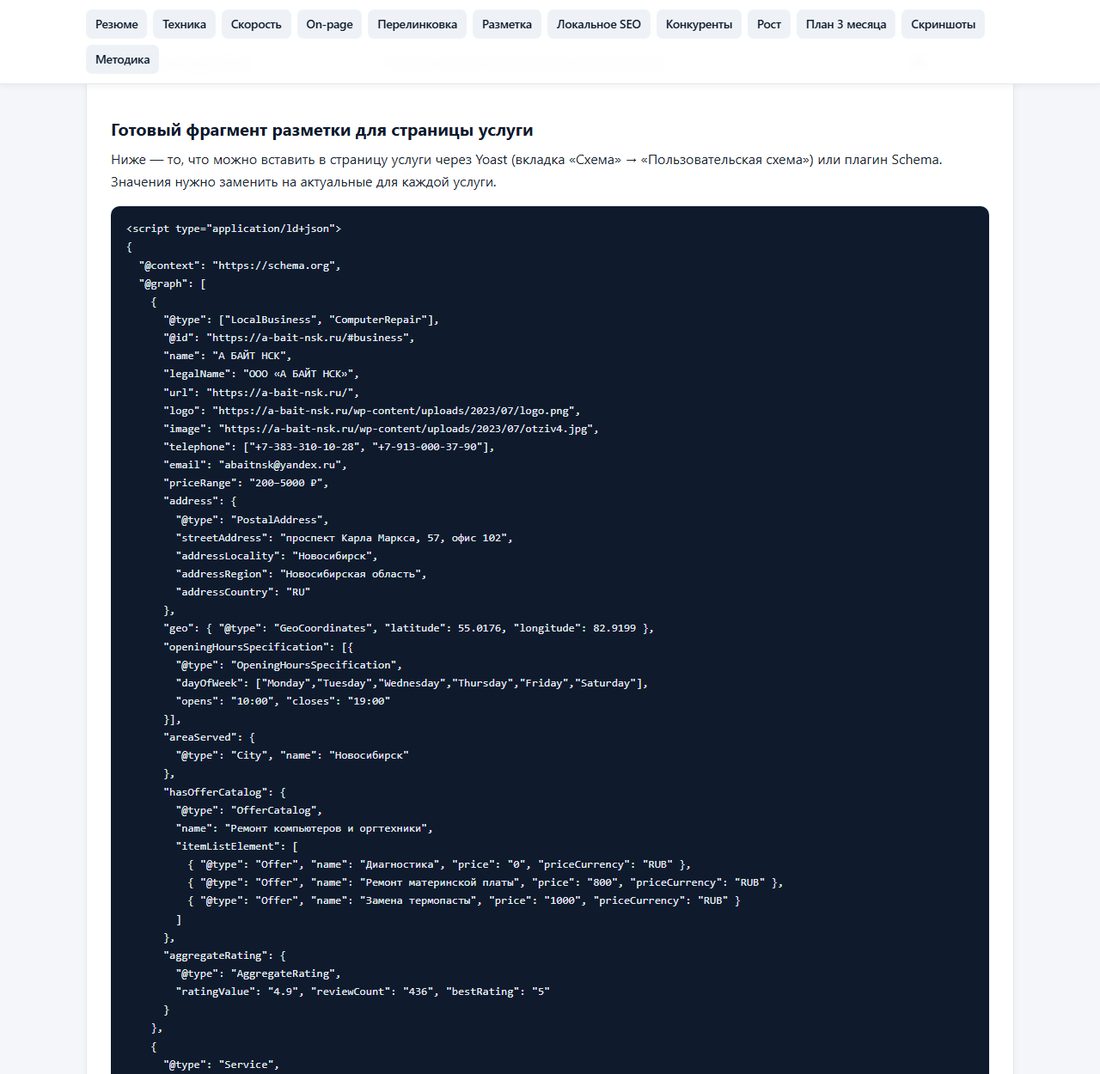1100x1074 pixels.
Task: Click the script type="application/ld+json" opening line
Action: [x=234, y=229]
